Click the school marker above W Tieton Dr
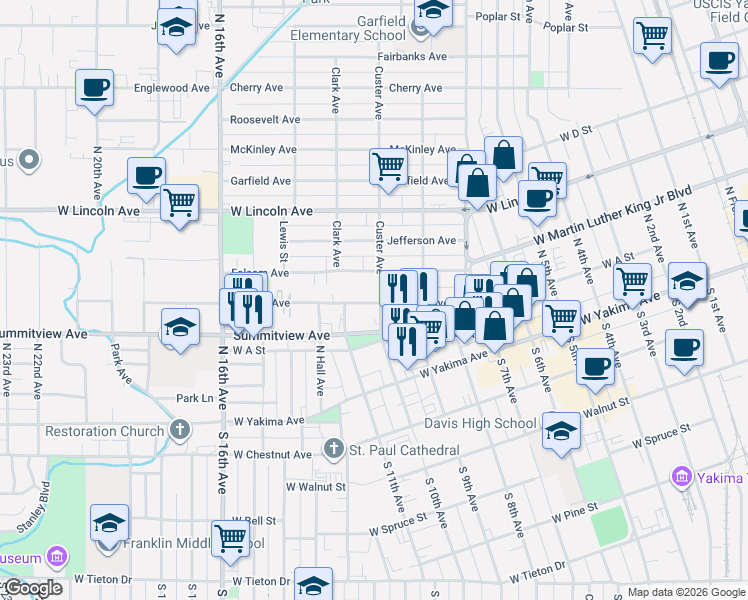Screen dimensions: 748x600 pos(313,583)
